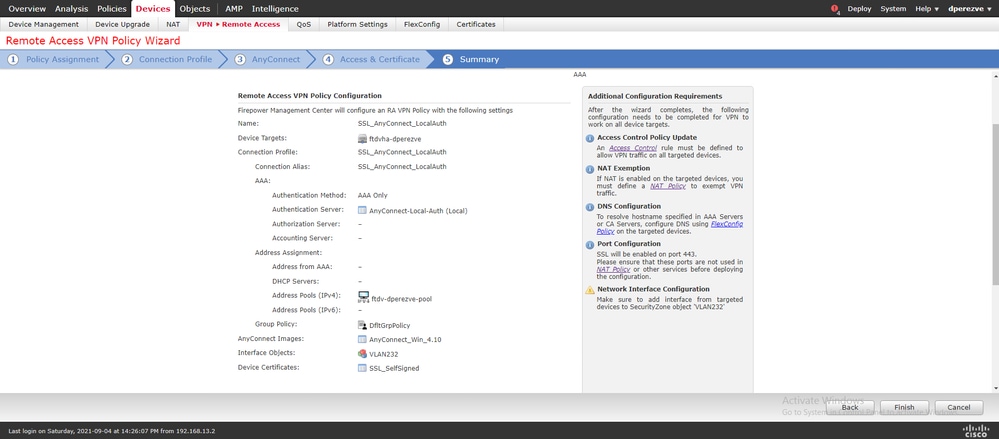Switch to Platform Settings tab
999x439 pixels.
pyautogui.click(x=357, y=24)
